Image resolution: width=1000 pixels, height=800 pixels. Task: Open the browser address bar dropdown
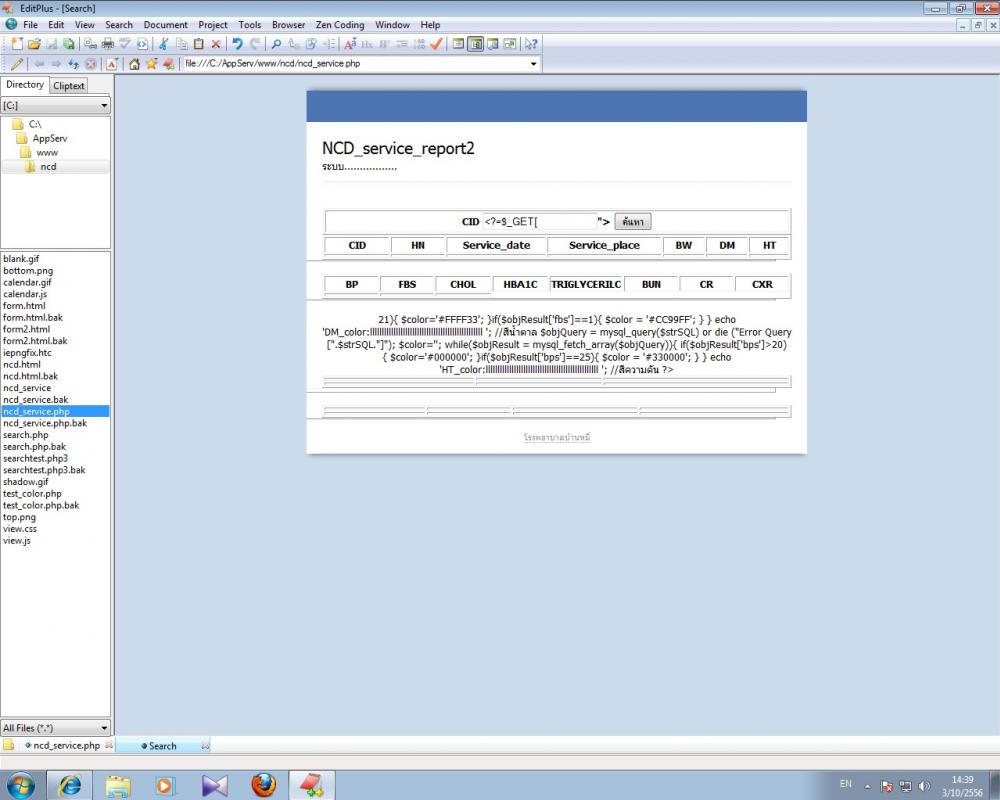533,64
